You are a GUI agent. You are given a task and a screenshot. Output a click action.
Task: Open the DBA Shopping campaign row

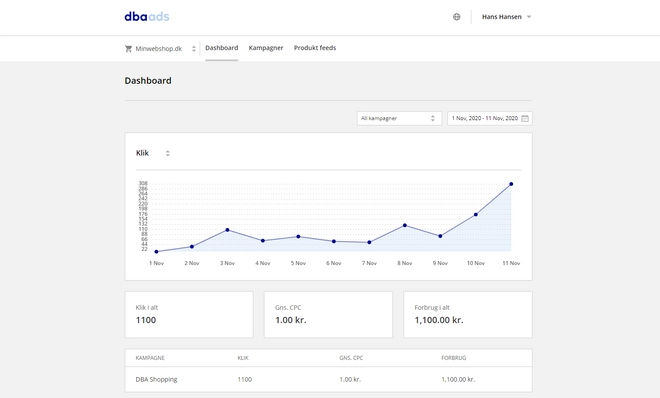(x=328, y=379)
